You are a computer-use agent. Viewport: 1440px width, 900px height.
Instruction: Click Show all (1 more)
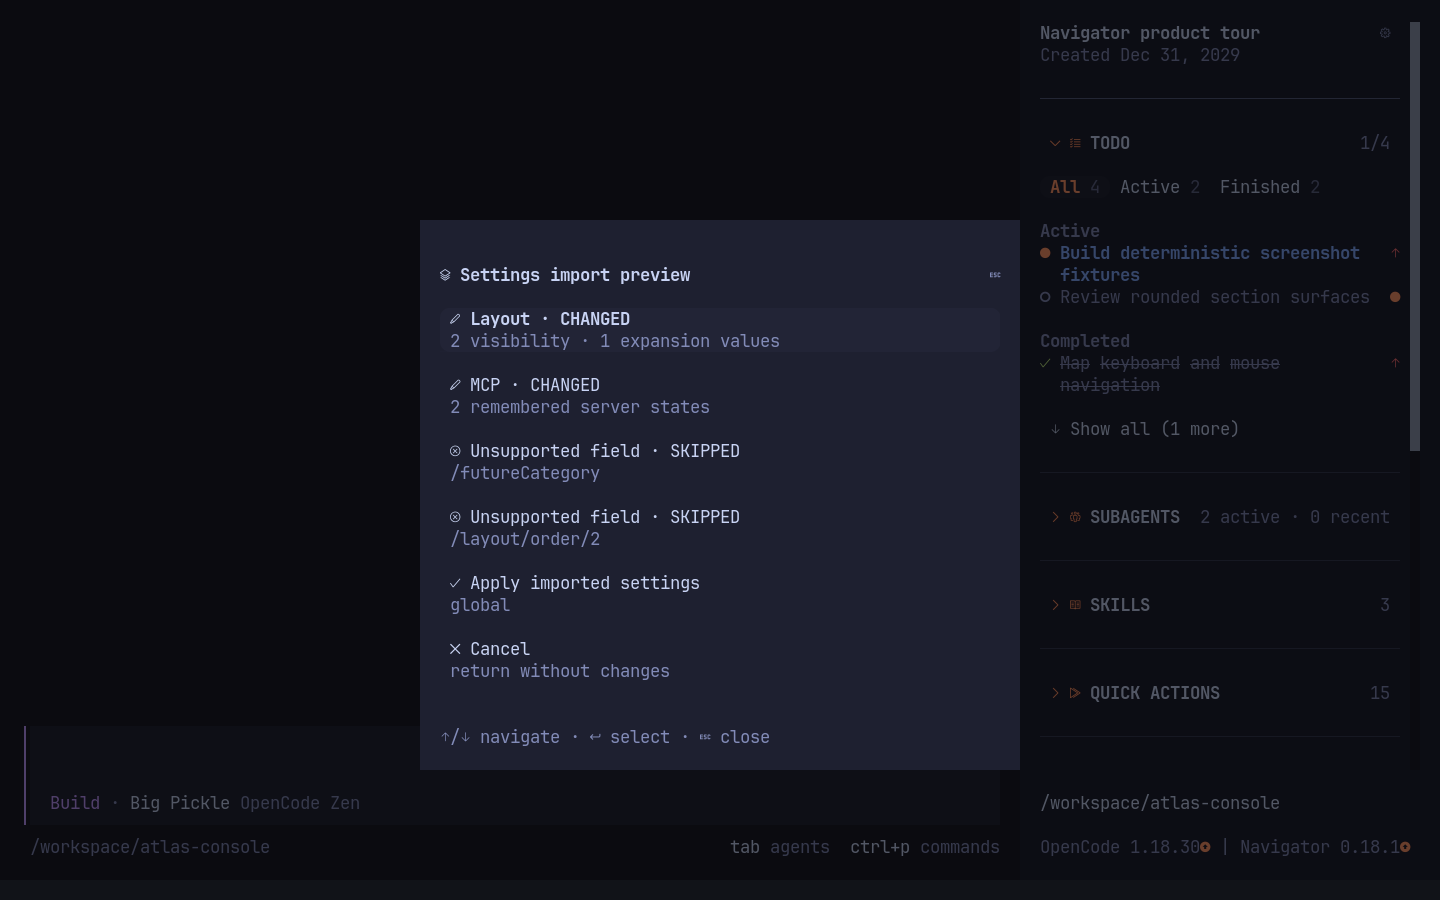pos(1145,429)
